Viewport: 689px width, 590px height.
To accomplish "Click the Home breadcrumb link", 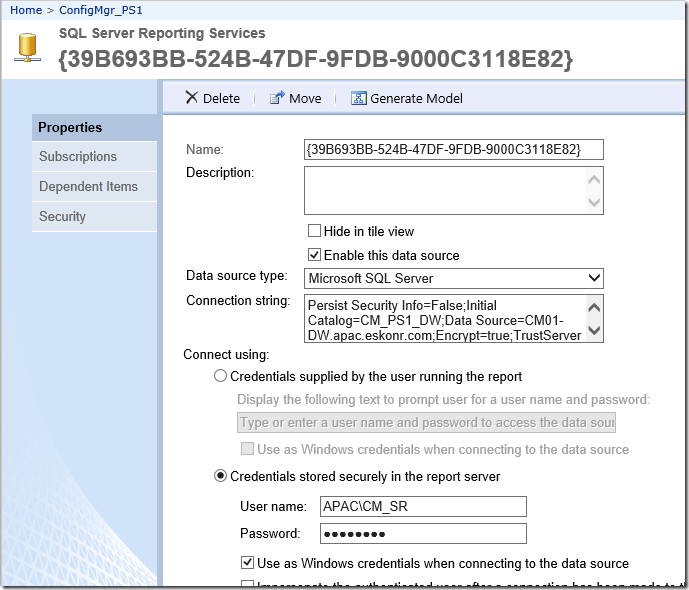I will (x=26, y=10).
